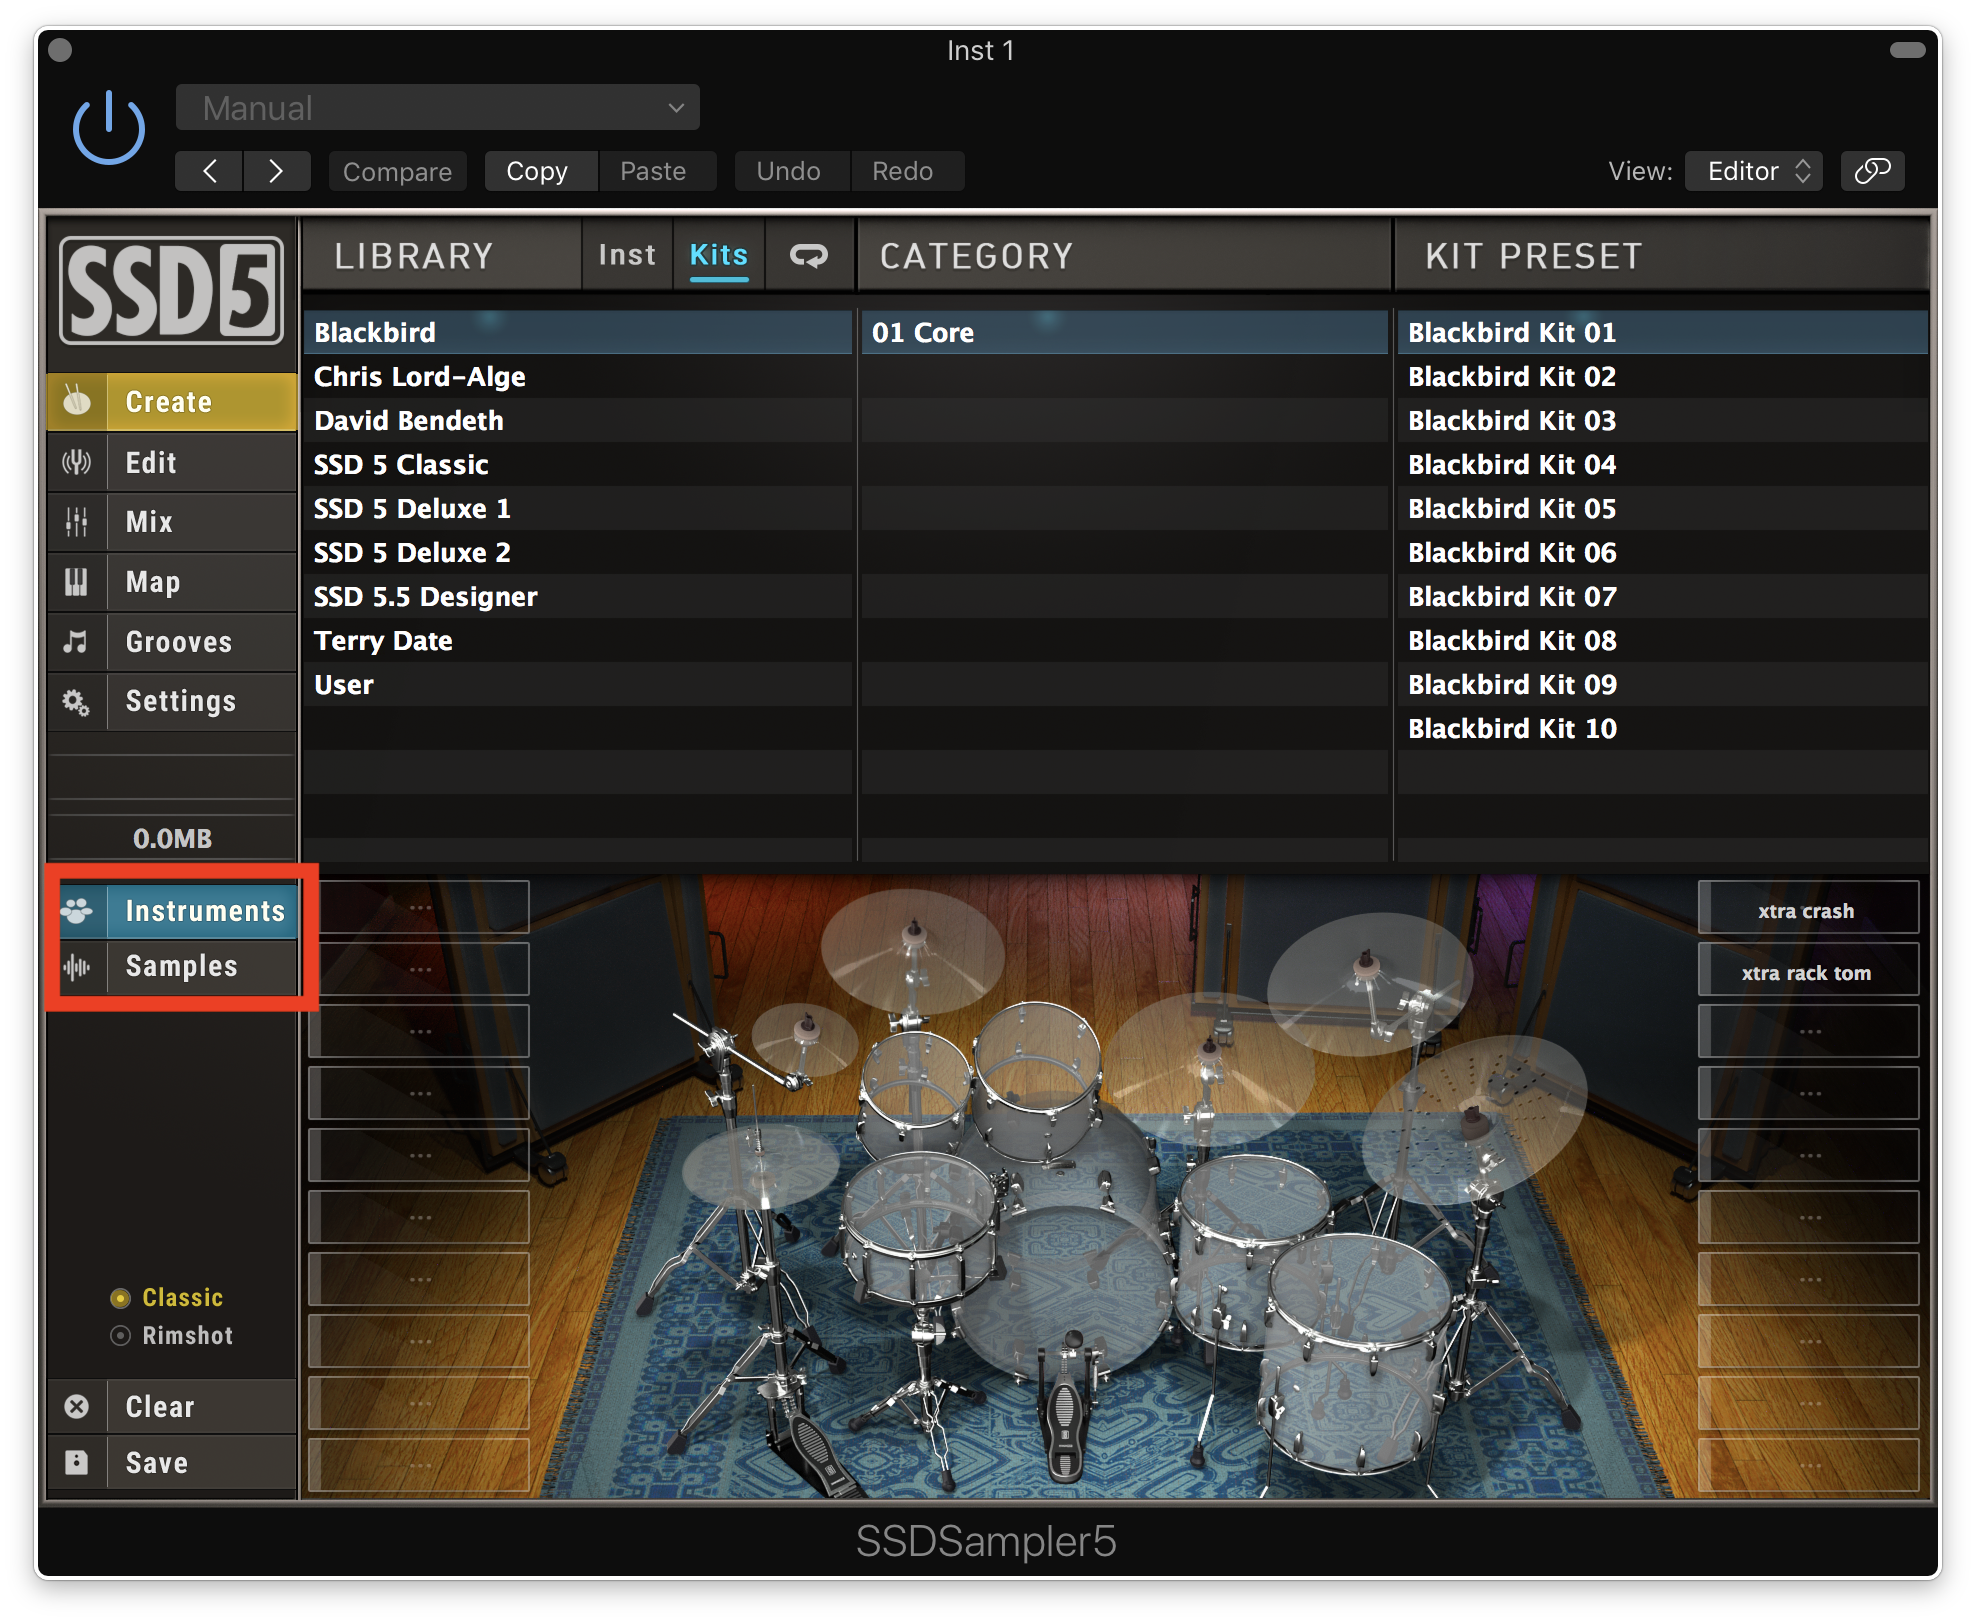
Task: Select the SSD 5 Deluxe 2 library
Action: pyautogui.click(x=578, y=552)
